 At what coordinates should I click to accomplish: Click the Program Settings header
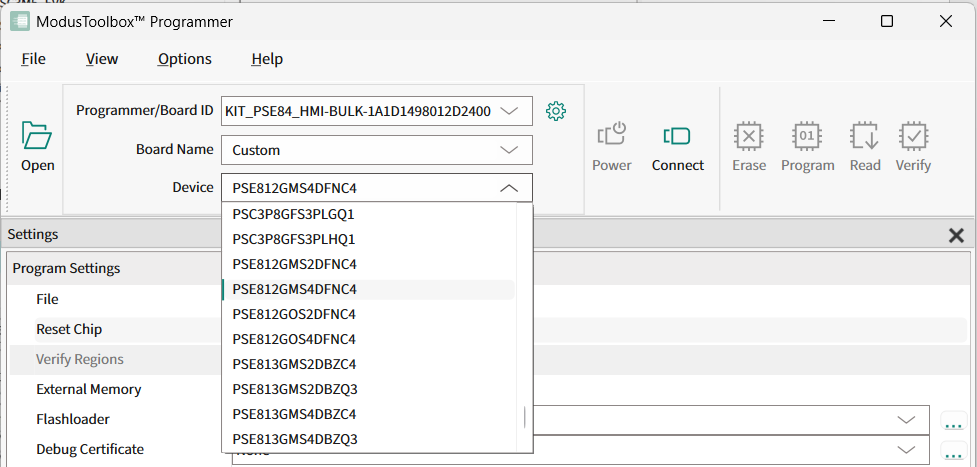[x=67, y=268]
